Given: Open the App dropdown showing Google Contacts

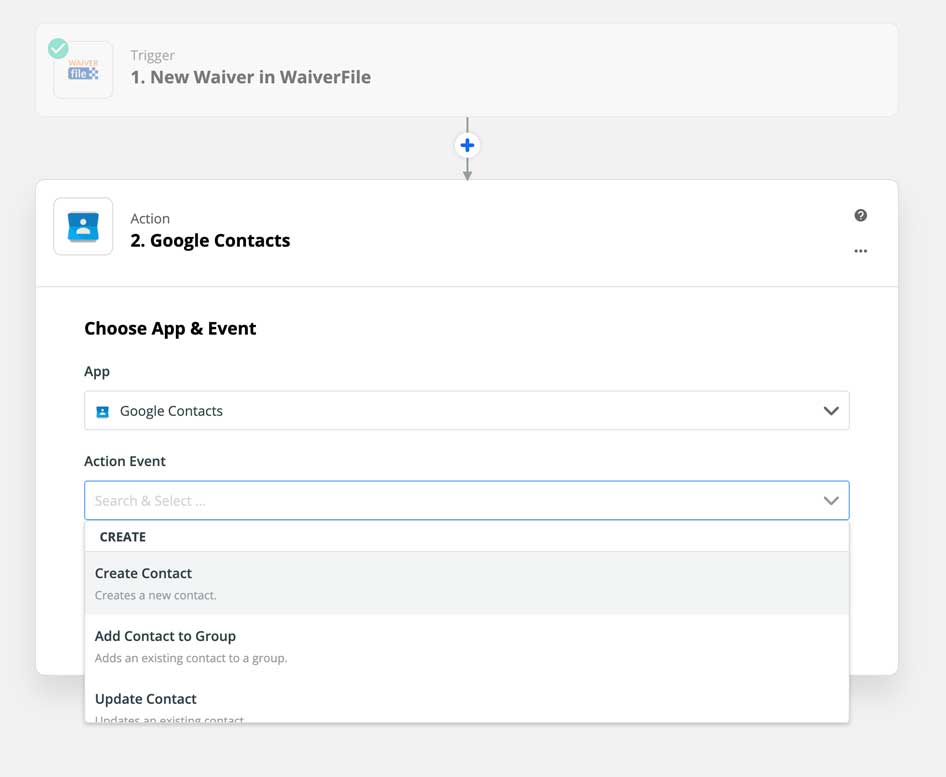Looking at the screenshot, I should tap(467, 410).
